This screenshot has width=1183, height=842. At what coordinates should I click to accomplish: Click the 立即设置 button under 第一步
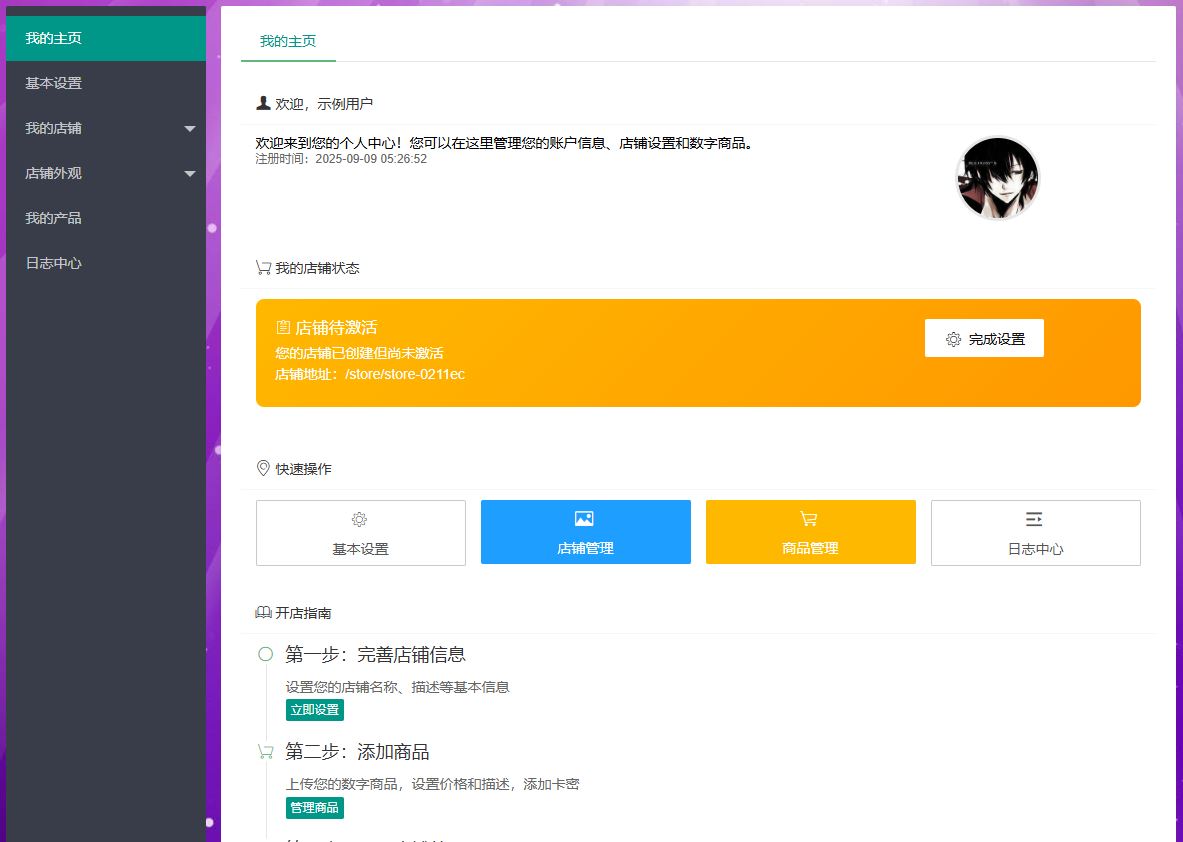click(x=314, y=709)
